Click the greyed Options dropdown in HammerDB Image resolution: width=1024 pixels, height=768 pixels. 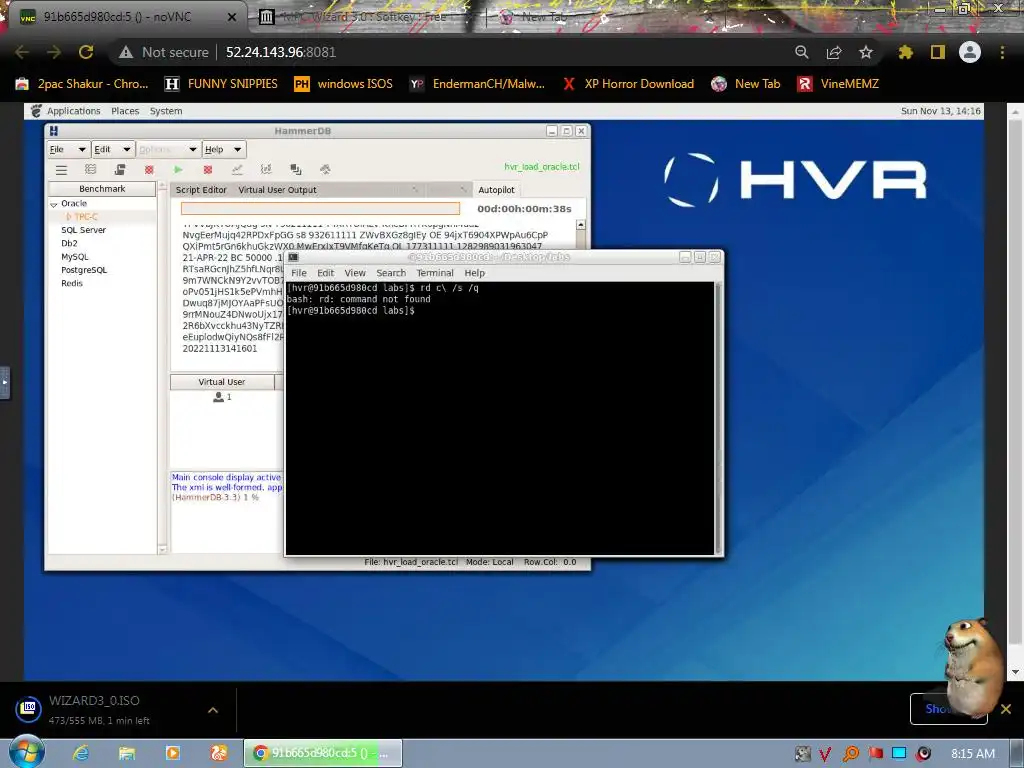tap(168, 150)
